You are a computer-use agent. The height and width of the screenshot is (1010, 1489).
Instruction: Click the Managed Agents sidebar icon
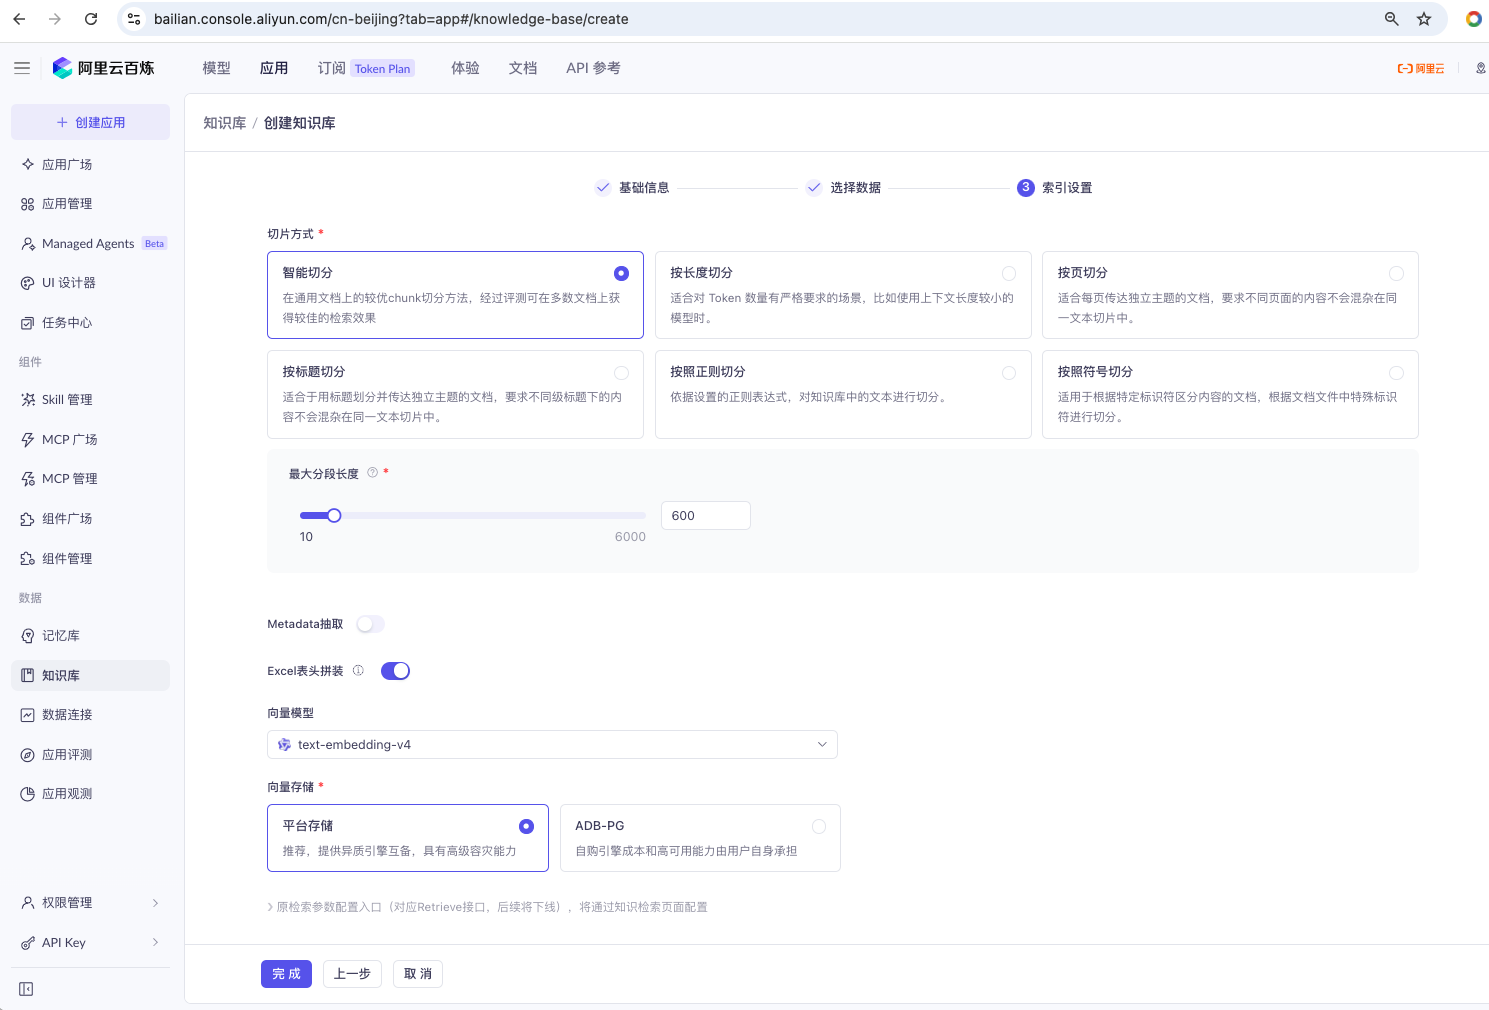point(28,244)
